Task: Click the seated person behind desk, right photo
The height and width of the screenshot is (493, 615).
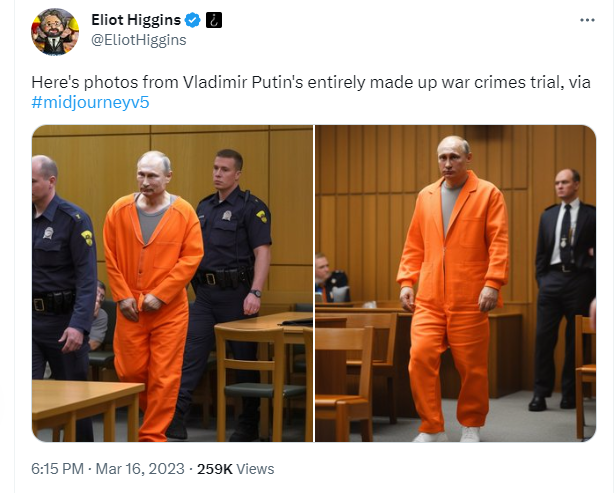Action: point(331,278)
